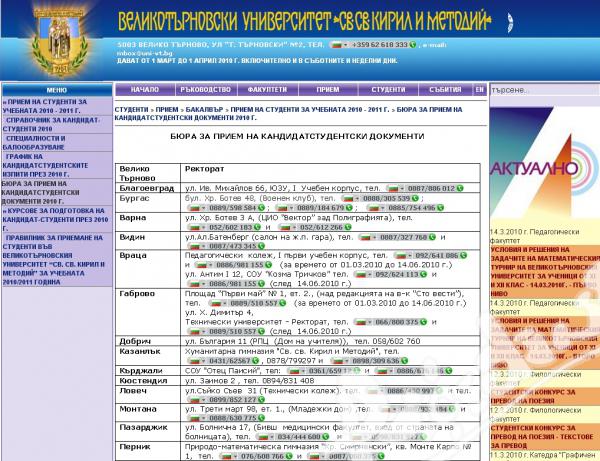Switch the site language with the EN tab
The width and height of the screenshot is (600, 461).
tap(480, 90)
